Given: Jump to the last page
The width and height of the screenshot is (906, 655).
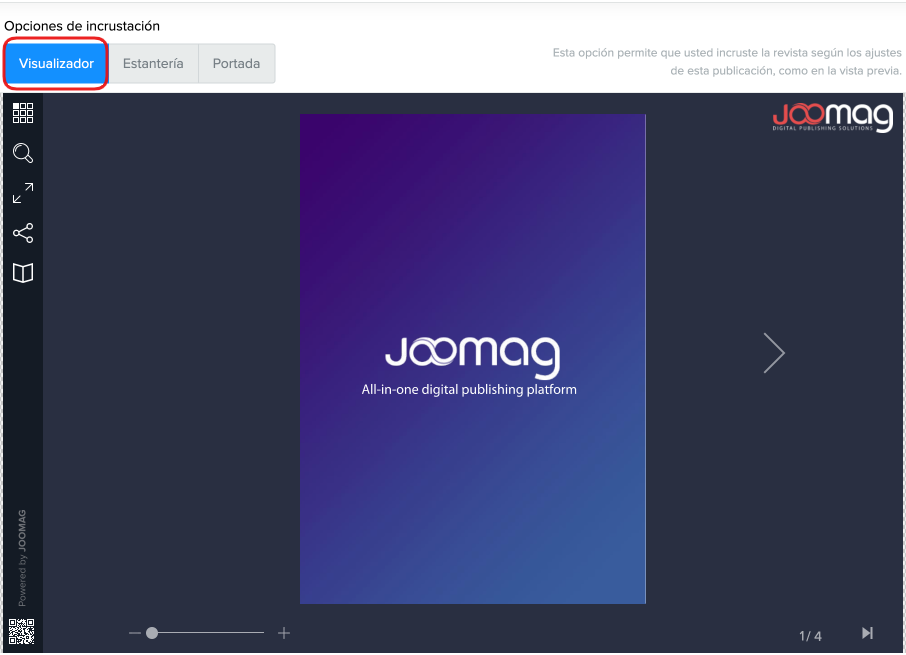Looking at the screenshot, I should [867, 633].
